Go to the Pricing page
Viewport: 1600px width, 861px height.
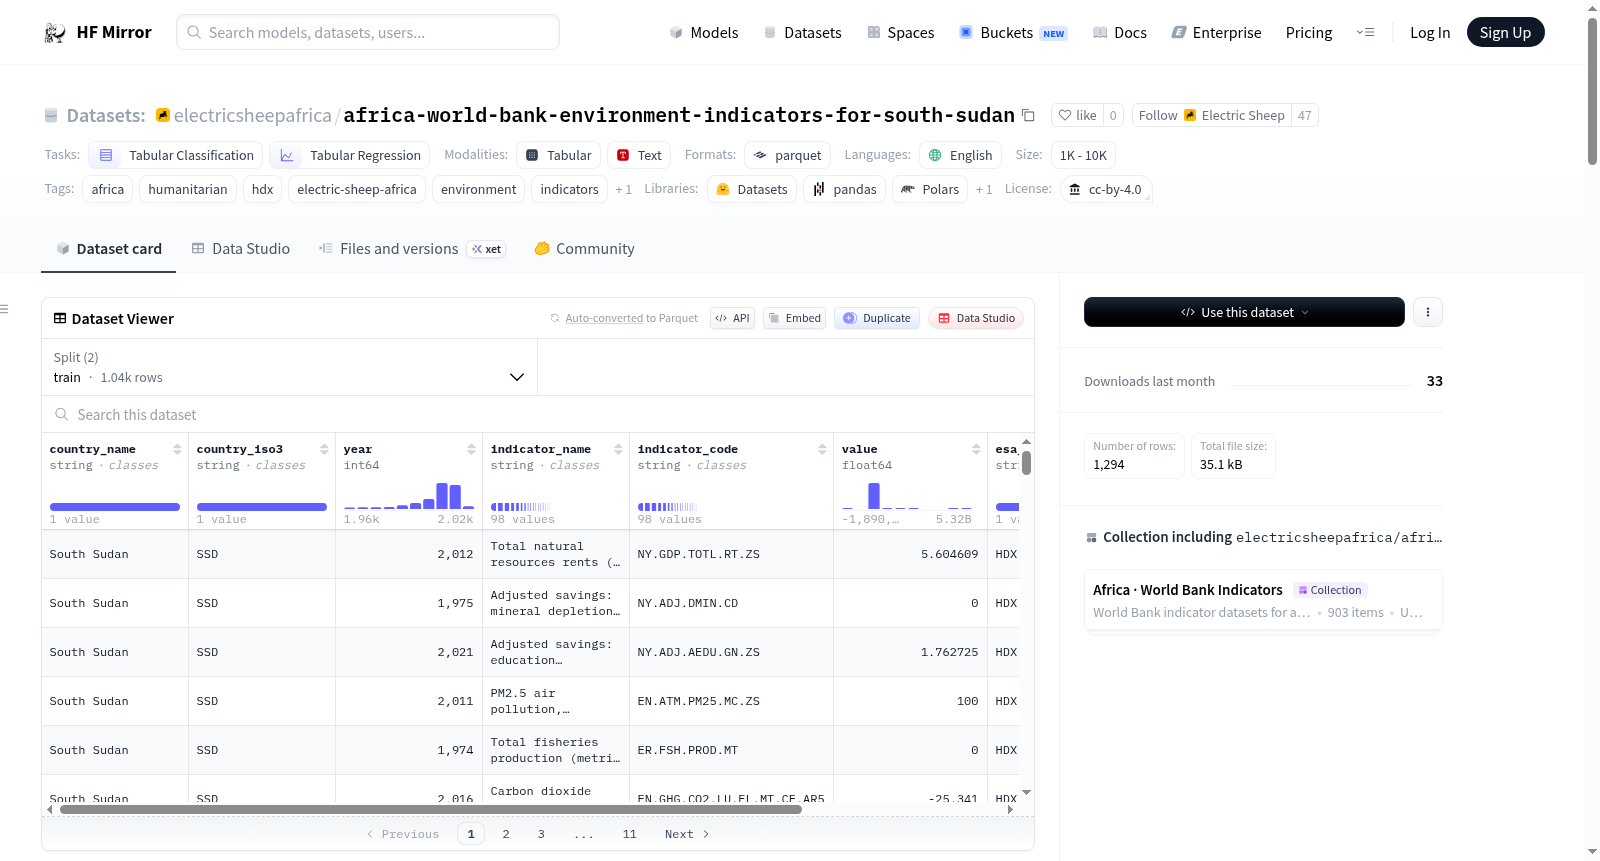coord(1309,33)
